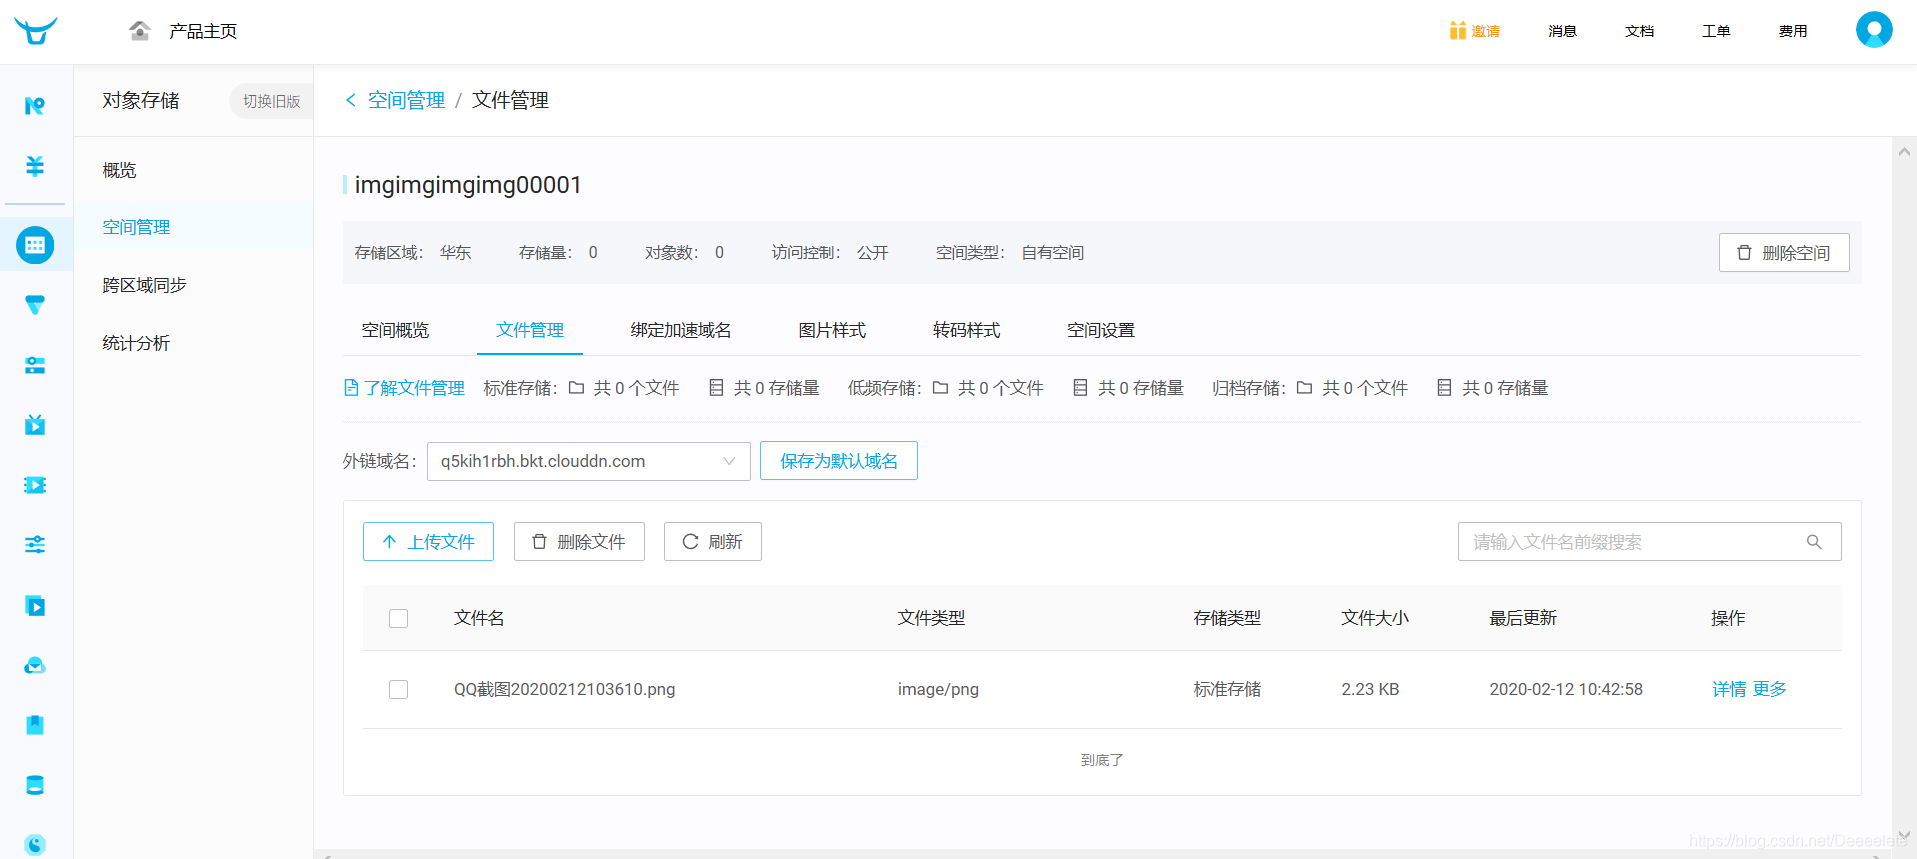Open 产品主页 in the header
This screenshot has width=1917, height=859.
(203, 31)
